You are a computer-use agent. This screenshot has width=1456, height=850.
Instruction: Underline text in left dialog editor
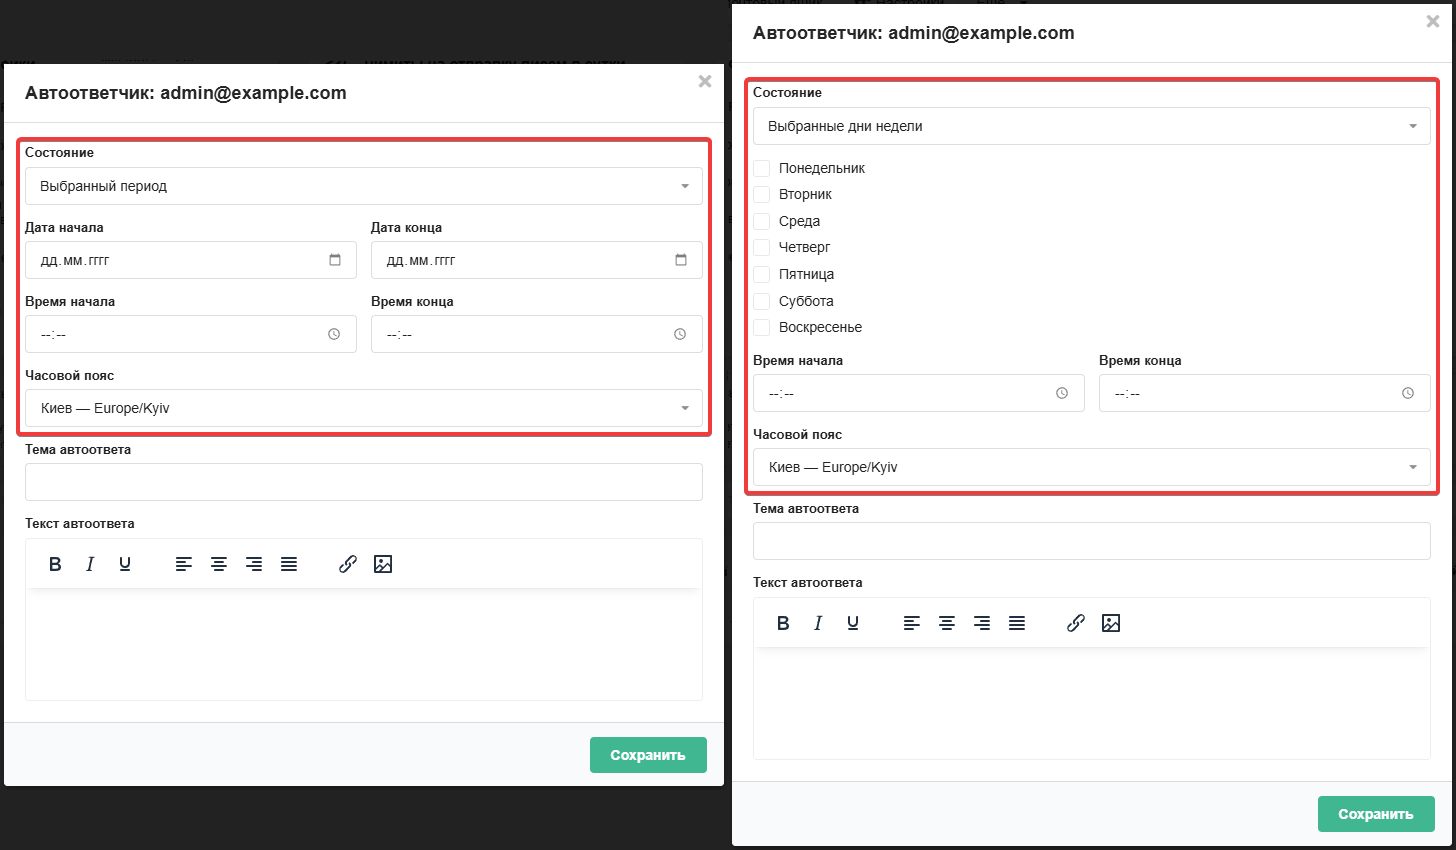(125, 564)
